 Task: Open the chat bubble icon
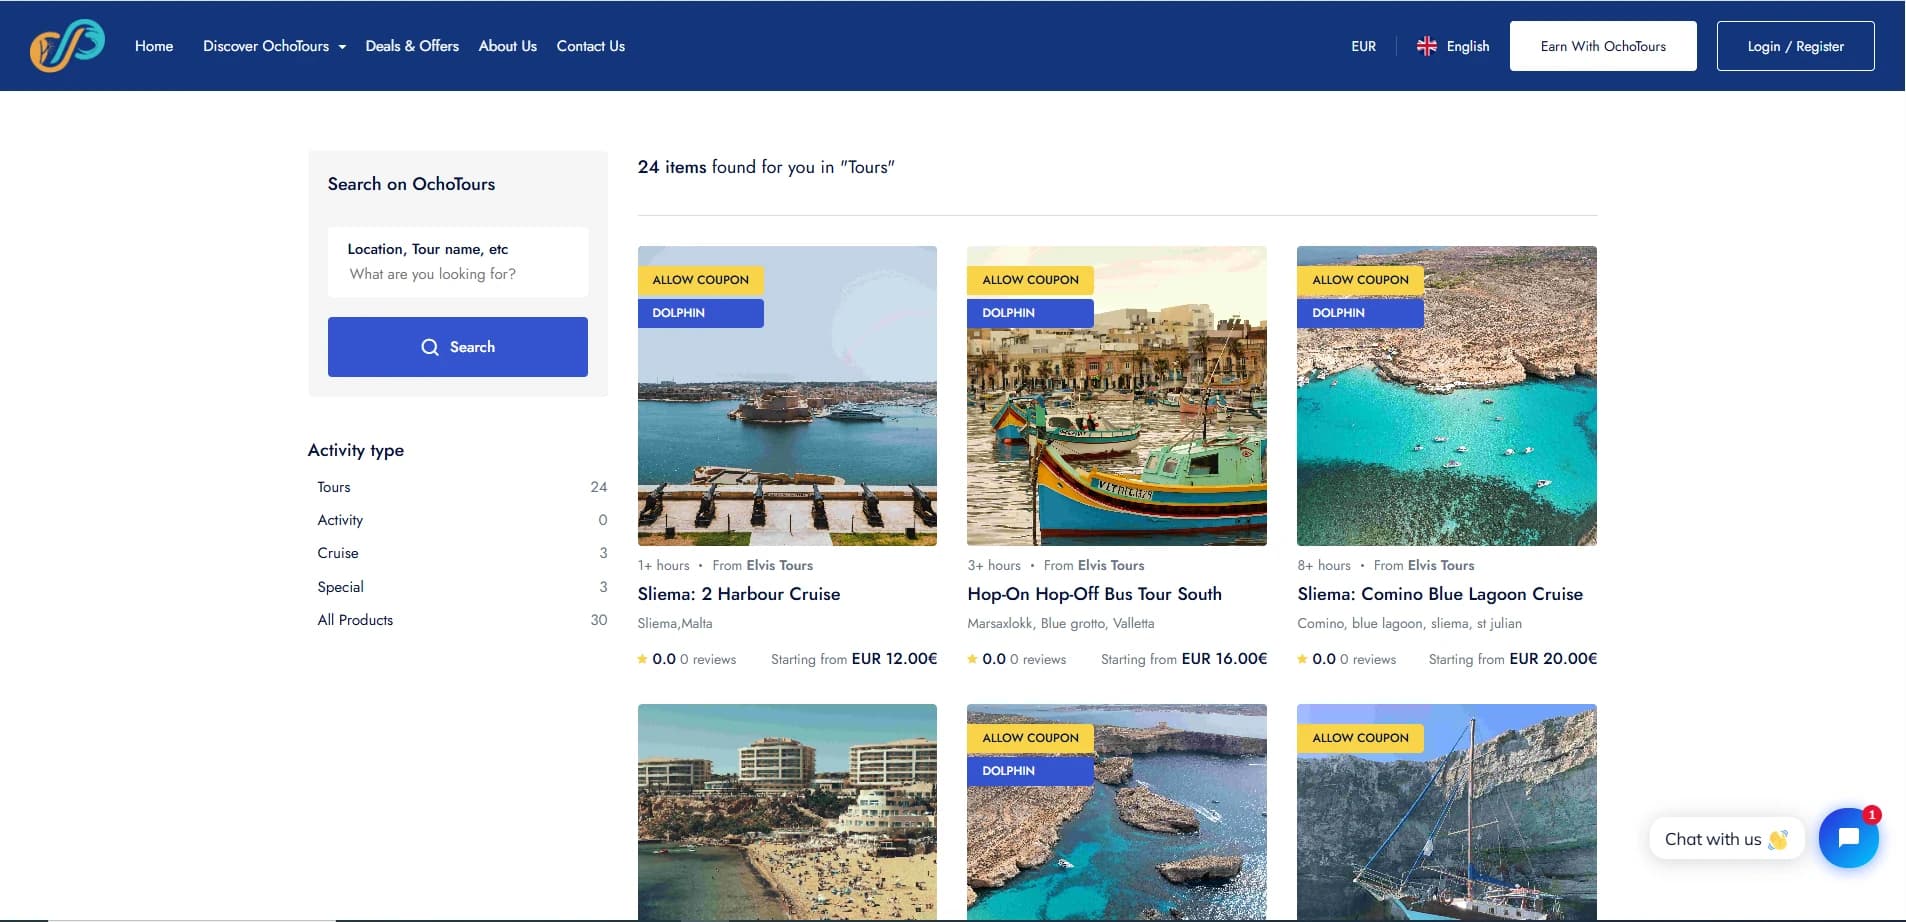click(1848, 838)
